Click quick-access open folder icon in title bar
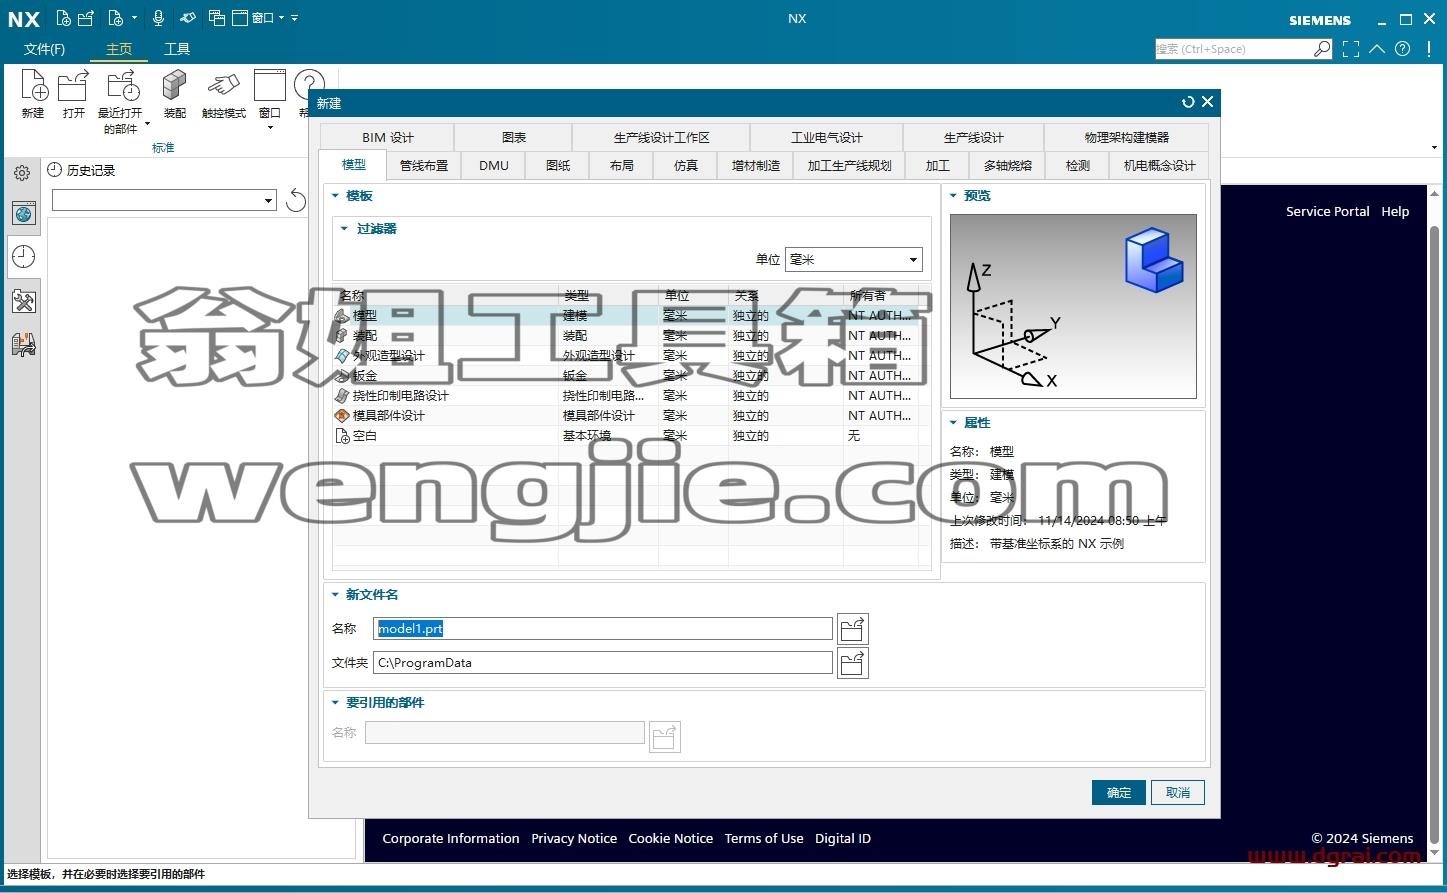Image resolution: width=1447 pixels, height=893 pixels. [x=86, y=18]
